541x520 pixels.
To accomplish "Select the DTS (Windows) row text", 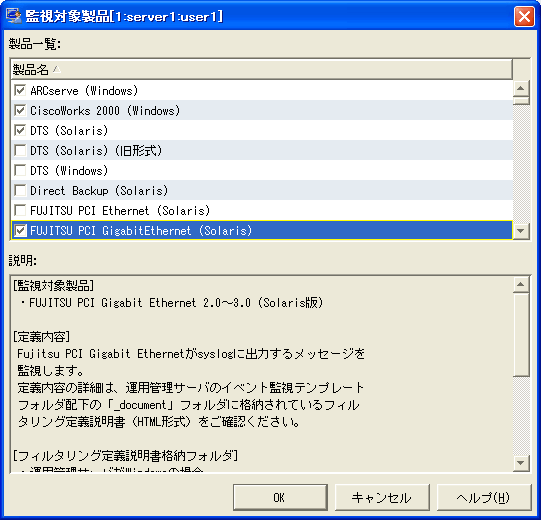I will click(x=69, y=170).
